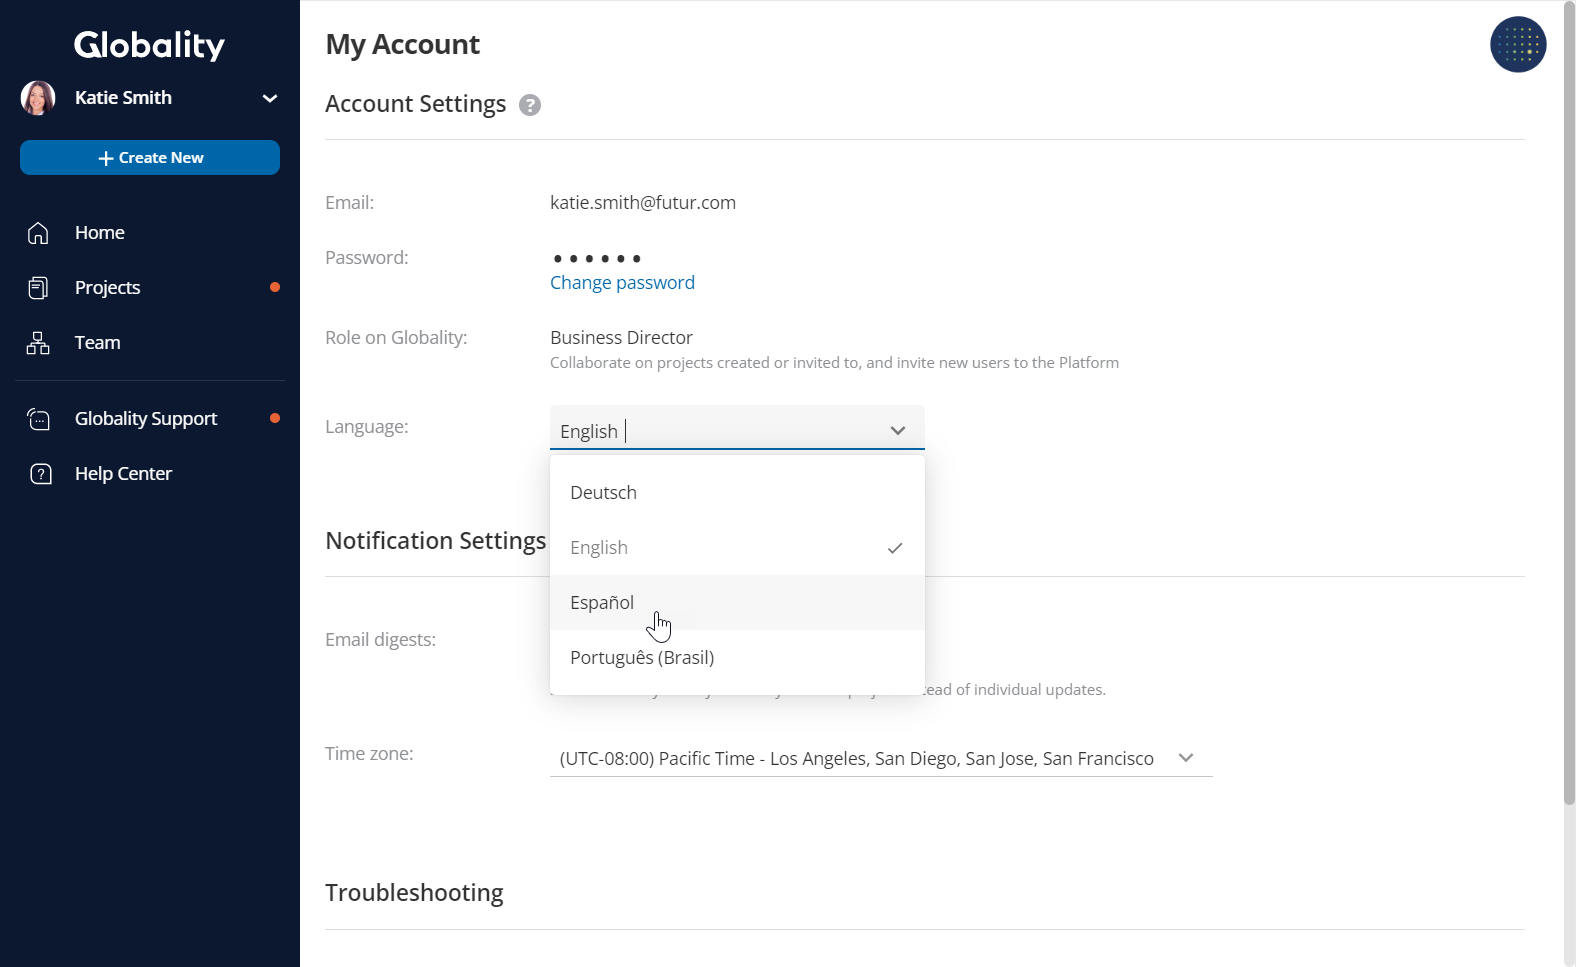Click the masked password dots
Screen dimensions: 1576x967
[x=597, y=259]
